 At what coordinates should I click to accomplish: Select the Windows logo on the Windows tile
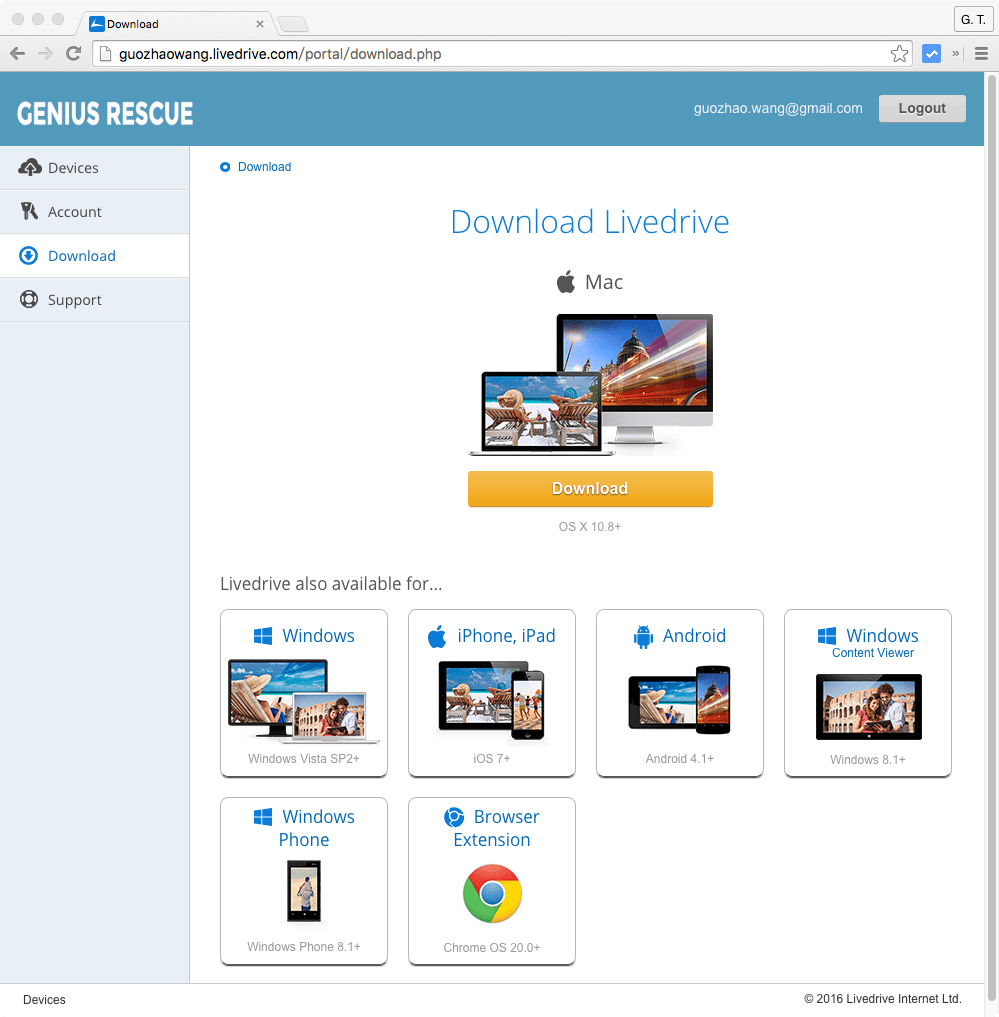[x=264, y=635]
